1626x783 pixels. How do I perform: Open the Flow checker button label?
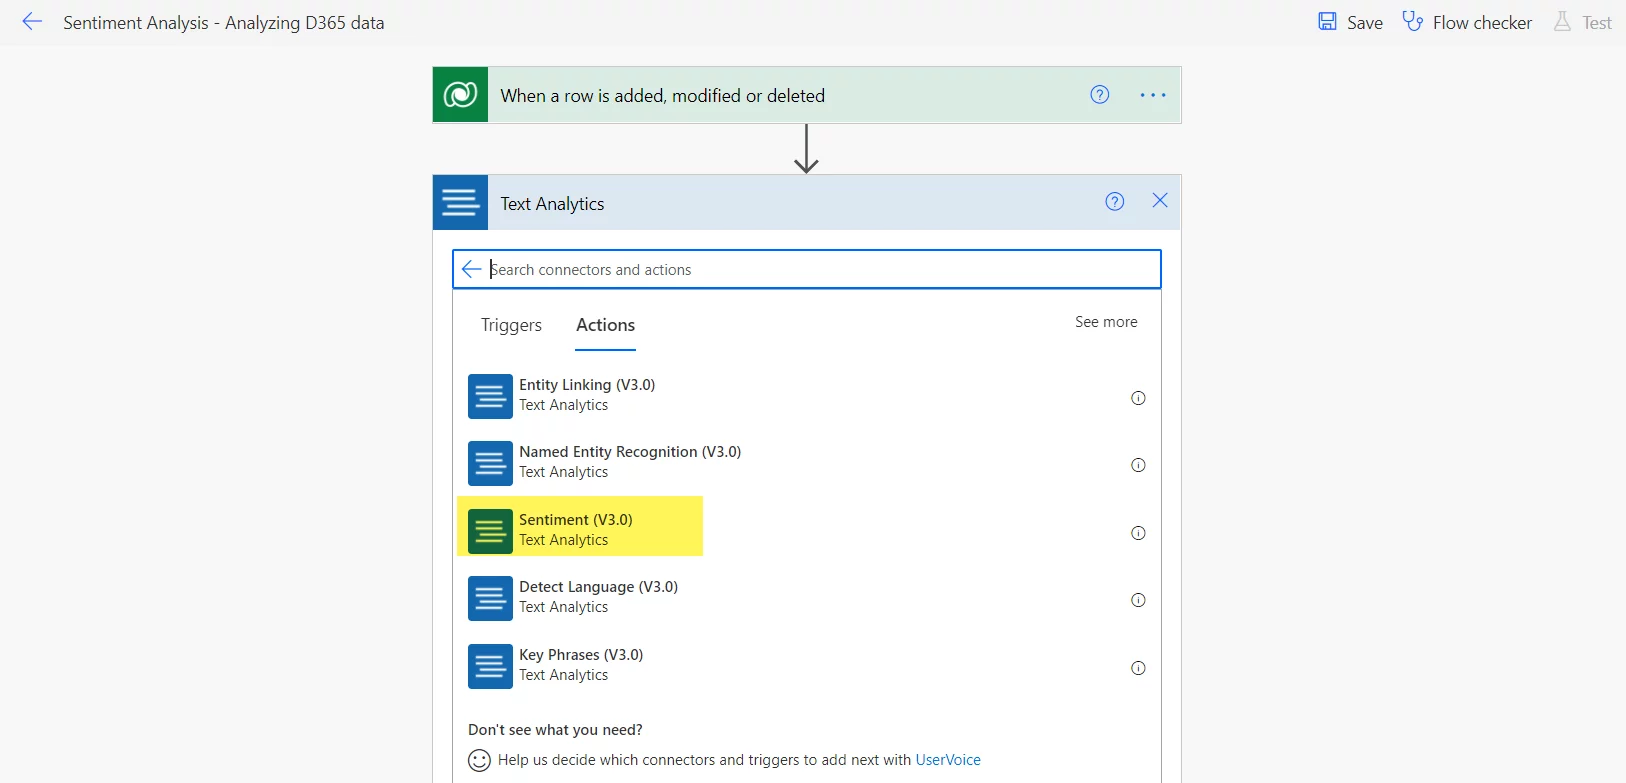click(x=1482, y=23)
